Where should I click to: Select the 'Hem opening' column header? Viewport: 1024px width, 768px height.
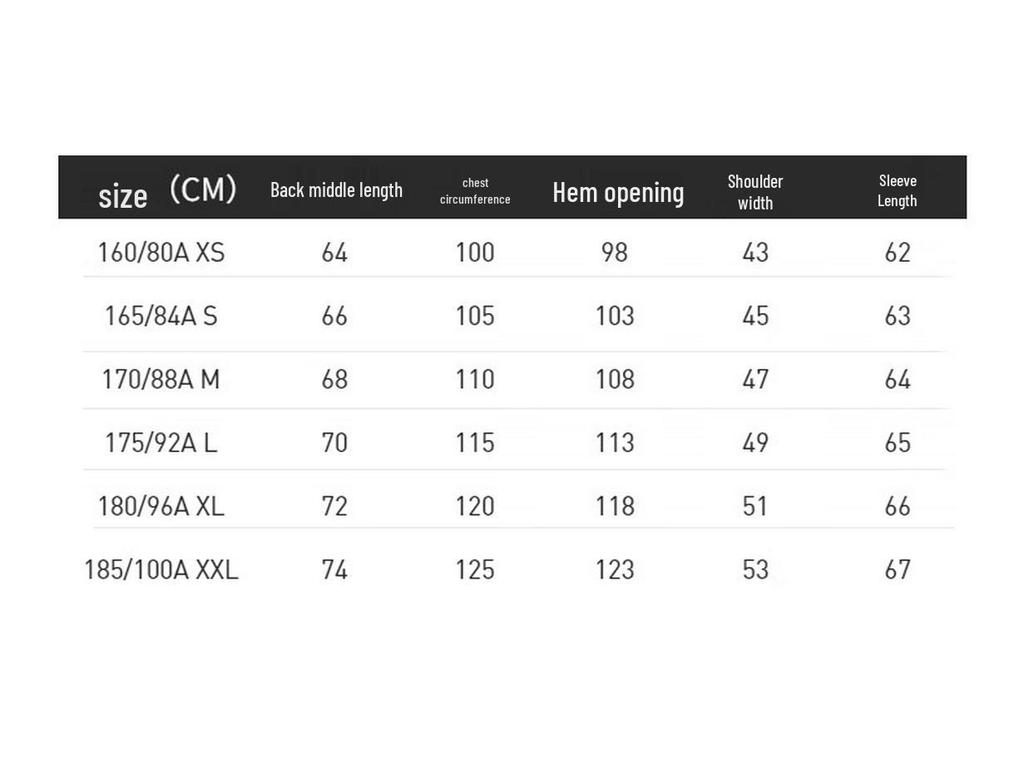coord(618,192)
